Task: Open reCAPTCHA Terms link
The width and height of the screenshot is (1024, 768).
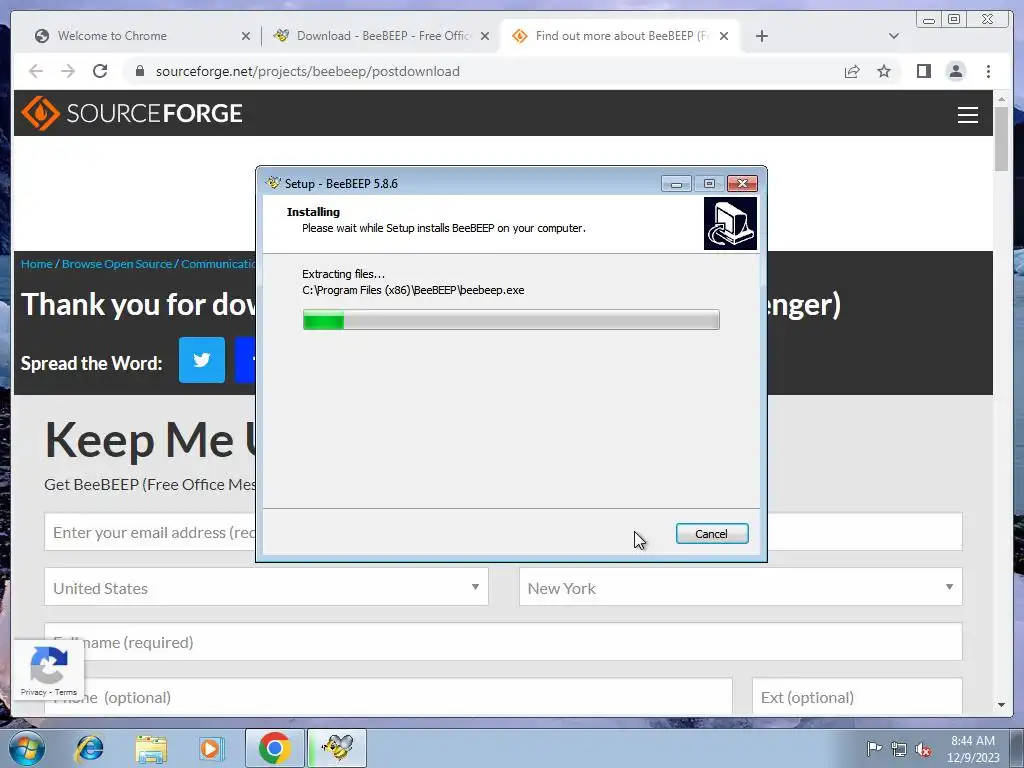Action: coord(66,692)
